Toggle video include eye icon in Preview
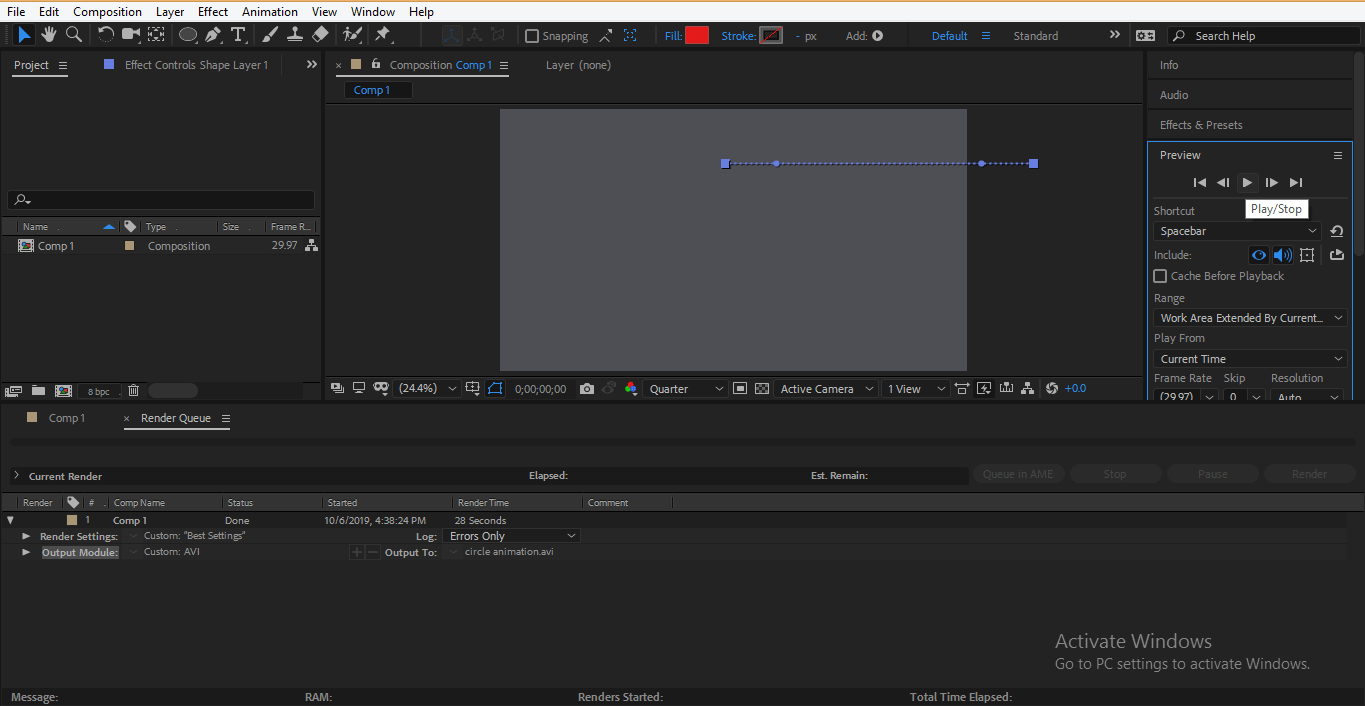 point(1259,255)
